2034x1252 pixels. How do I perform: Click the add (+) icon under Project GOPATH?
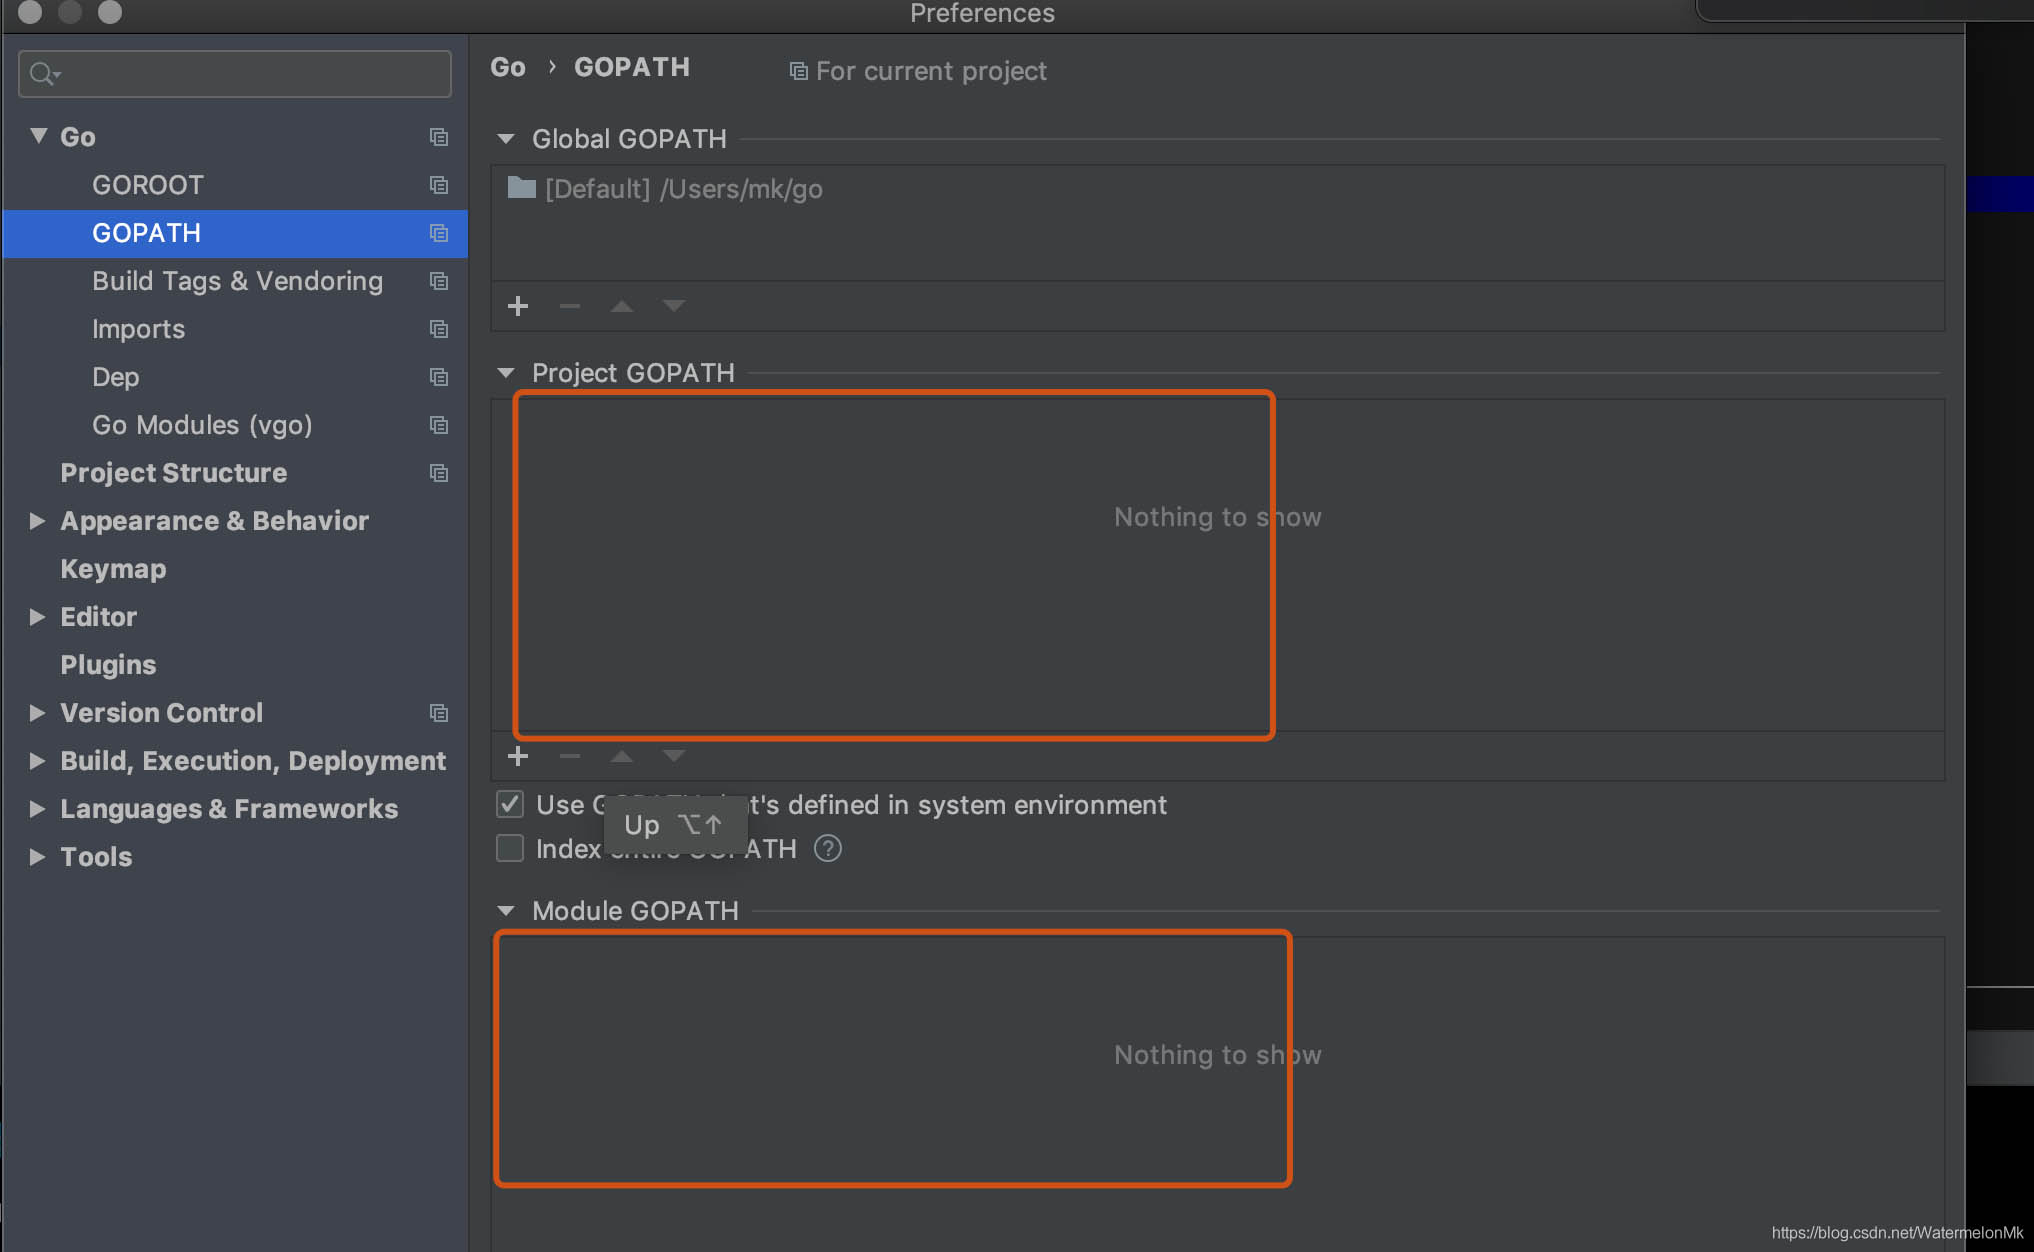(518, 756)
